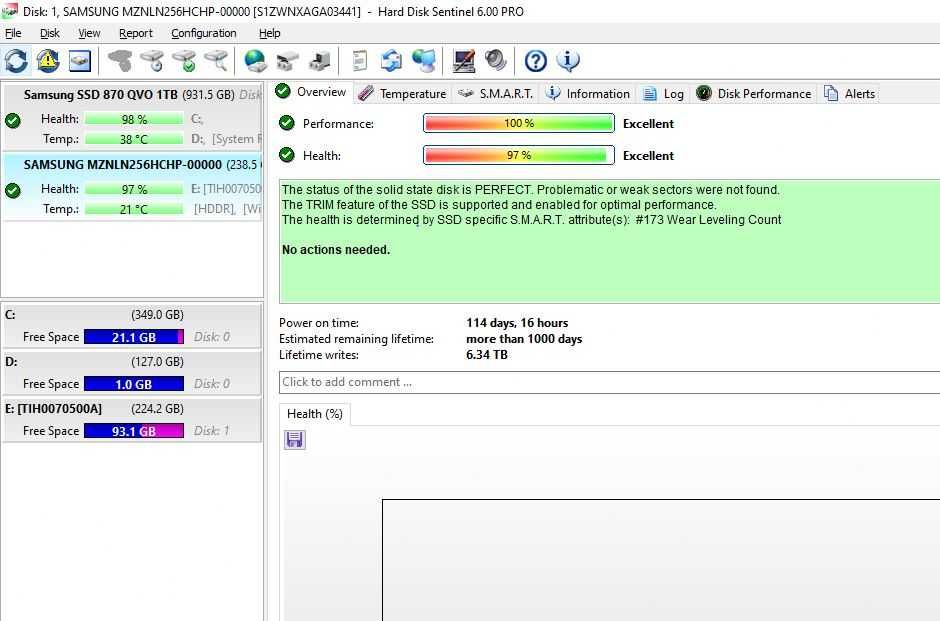Click the disk with green checkmark icon
This screenshot has height=621, width=940.
[x=183, y=61]
